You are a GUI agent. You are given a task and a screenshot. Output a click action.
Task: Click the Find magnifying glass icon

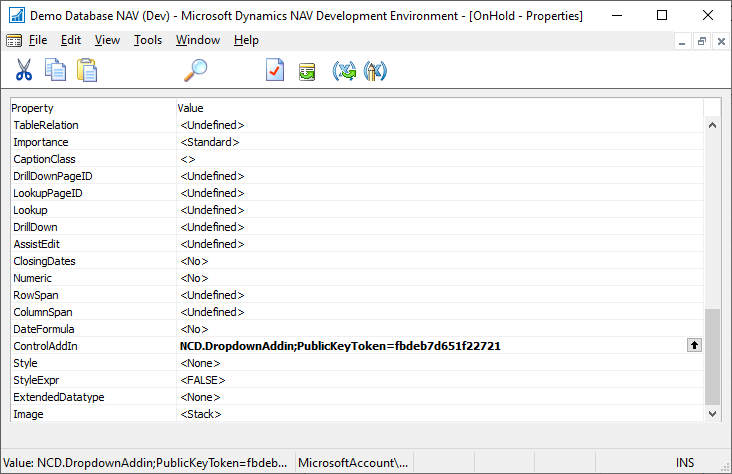point(196,71)
